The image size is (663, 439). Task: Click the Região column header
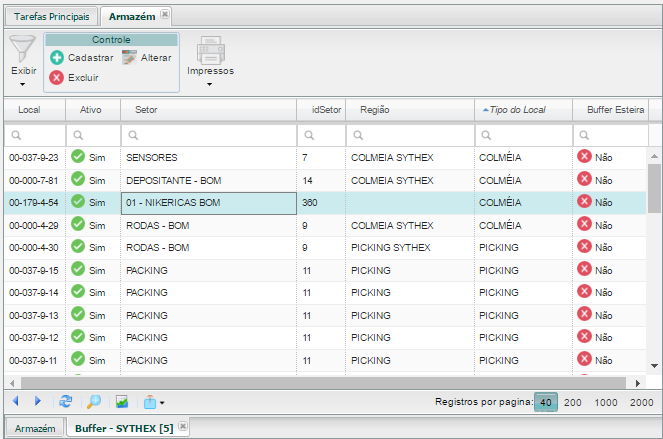pyautogui.click(x=410, y=110)
